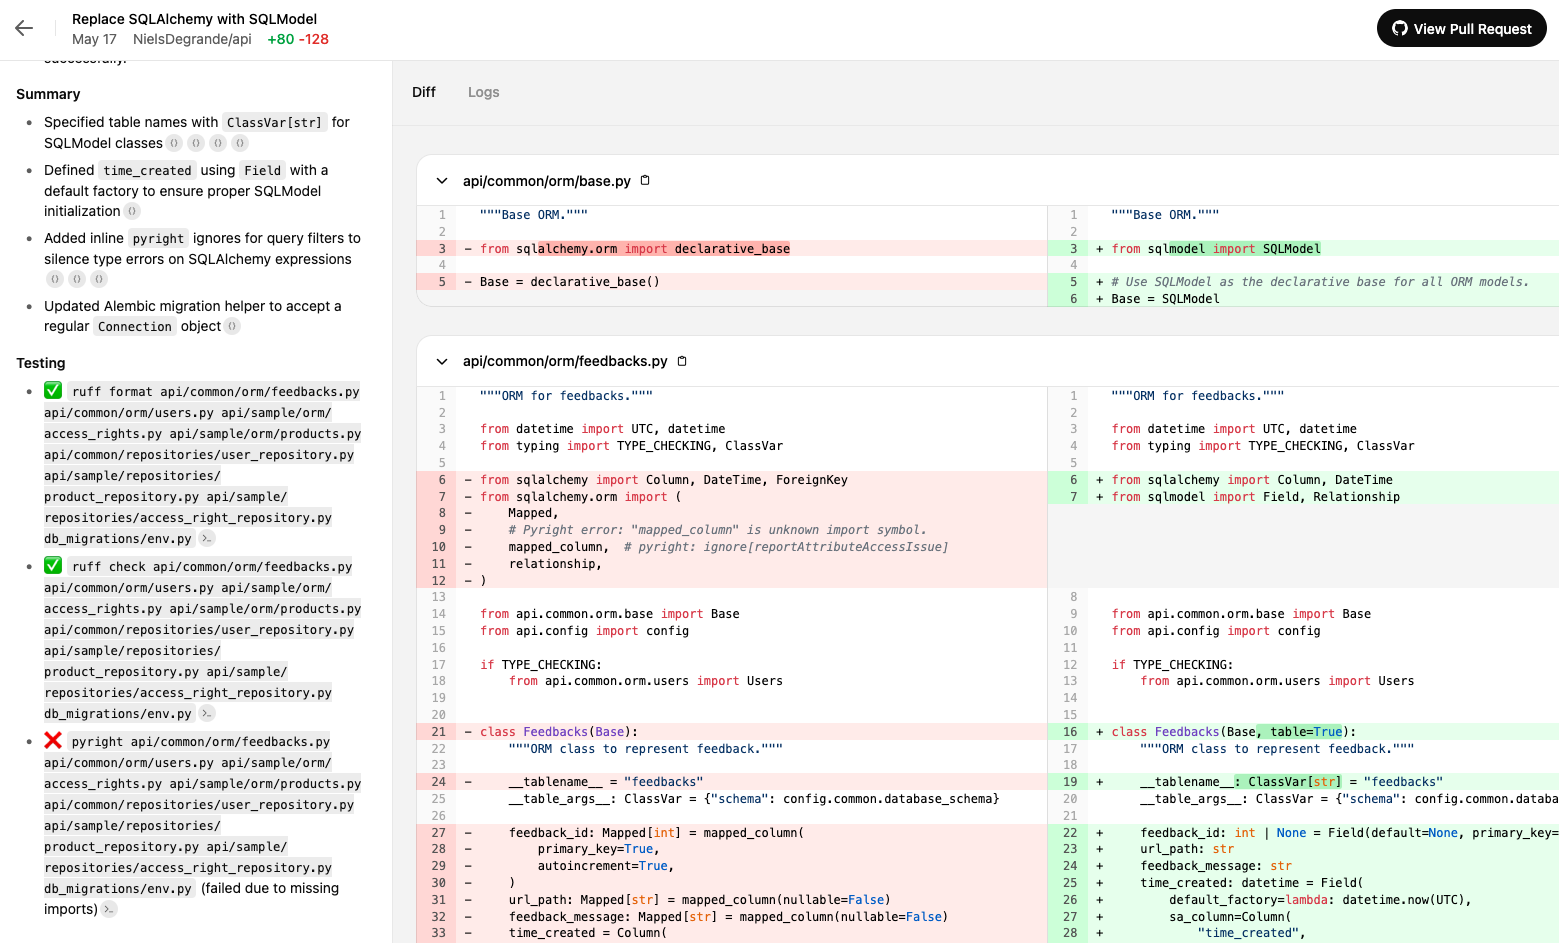The width and height of the screenshot is (1559, 943).
Task: Switch to the Diff tab
Action: [424, 92]
